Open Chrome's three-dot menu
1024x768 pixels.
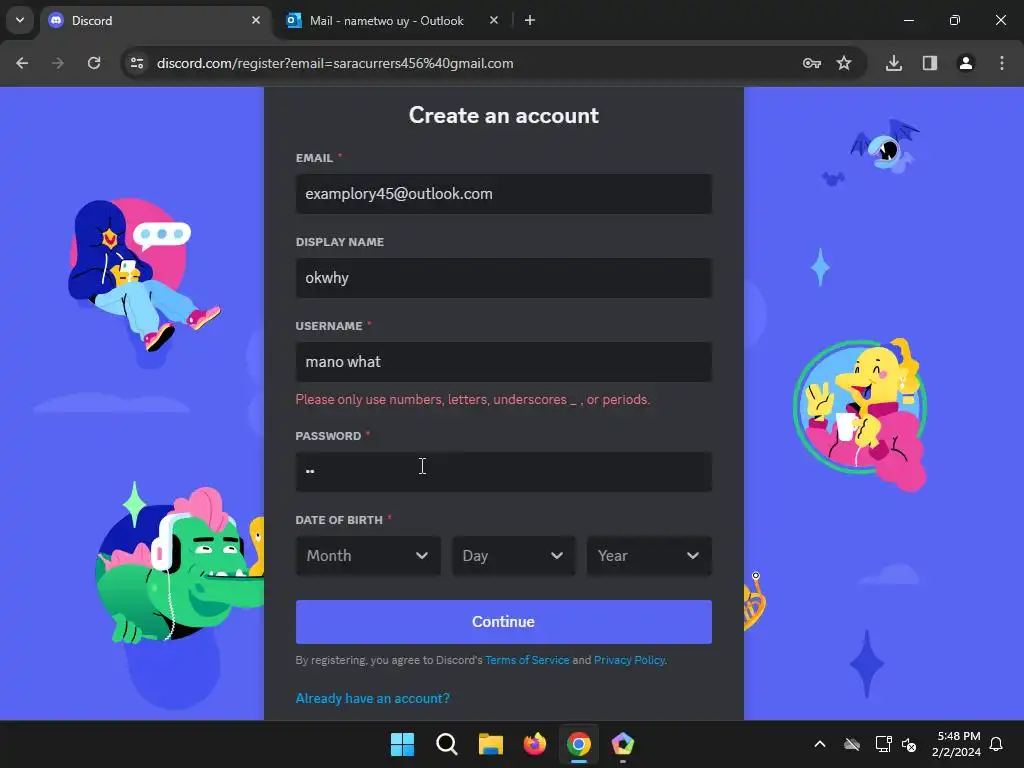pos(1002,63)
